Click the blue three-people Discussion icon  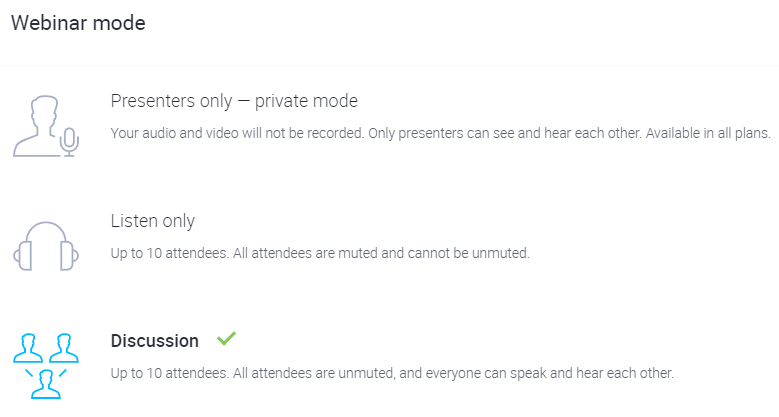click(46, 366)
